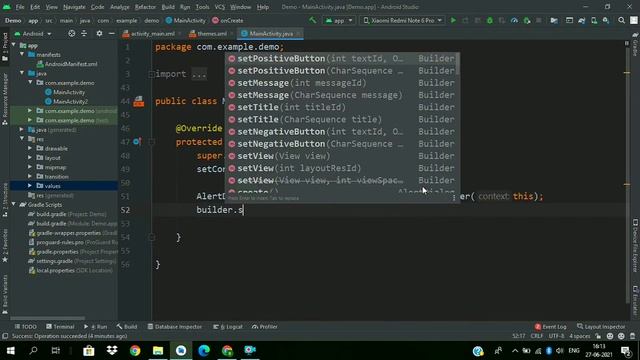Click the scroll-from-source target icon in Project panel
This screenshot has height=360, width=640.
point(71,33)
